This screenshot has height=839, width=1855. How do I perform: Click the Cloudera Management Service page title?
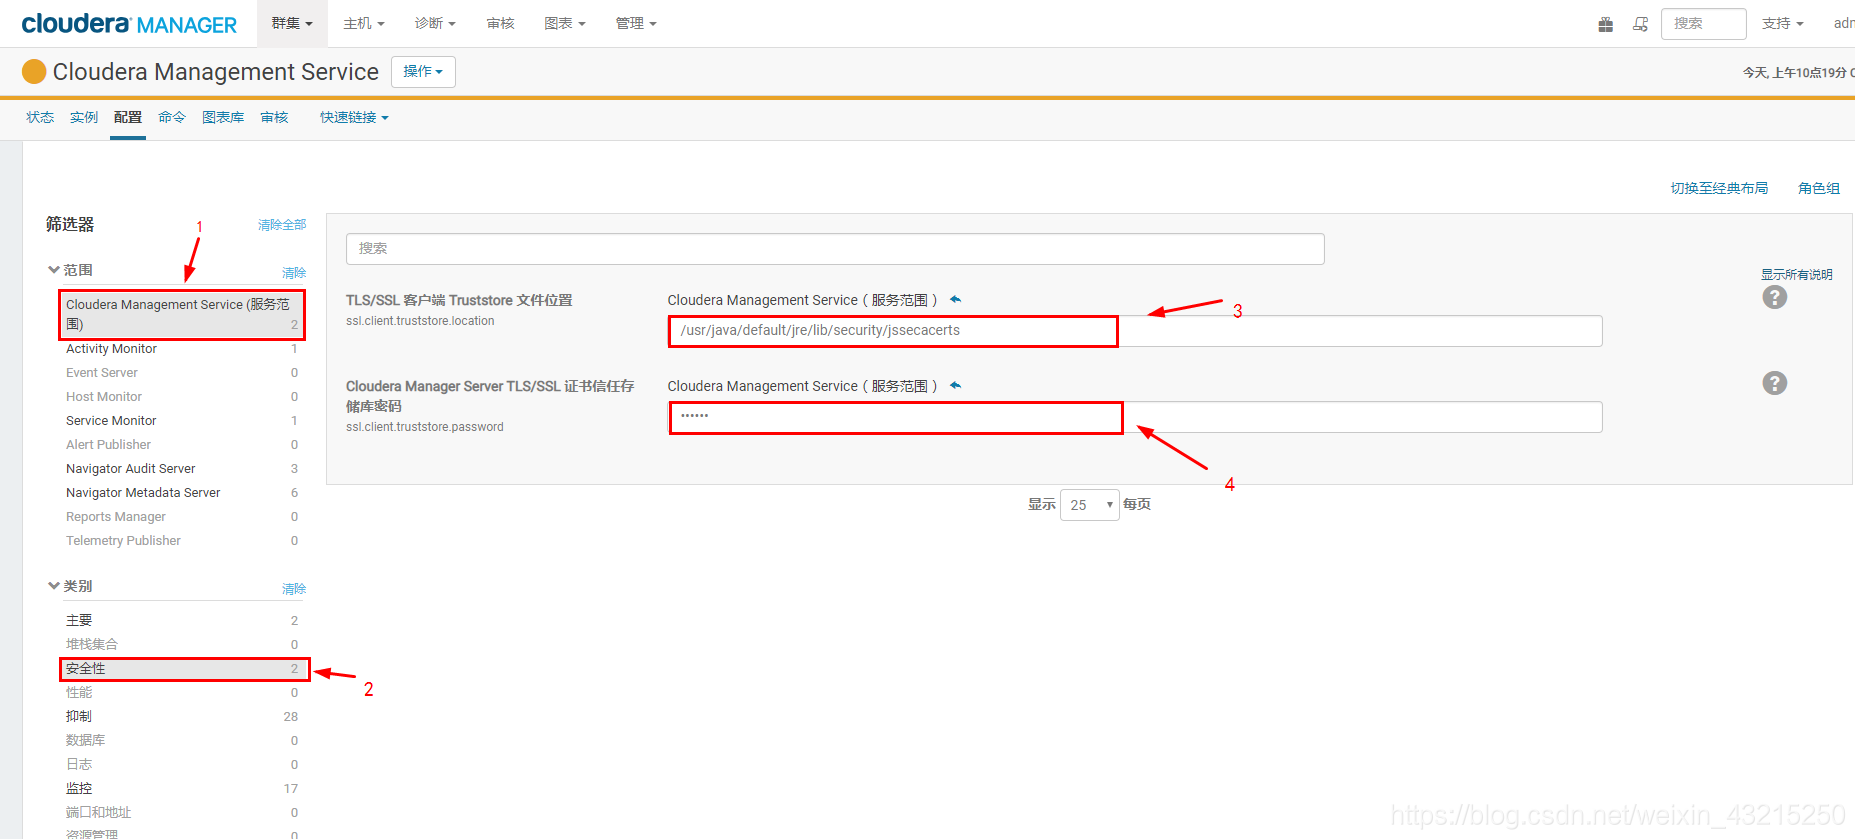[x=216, y=72]
